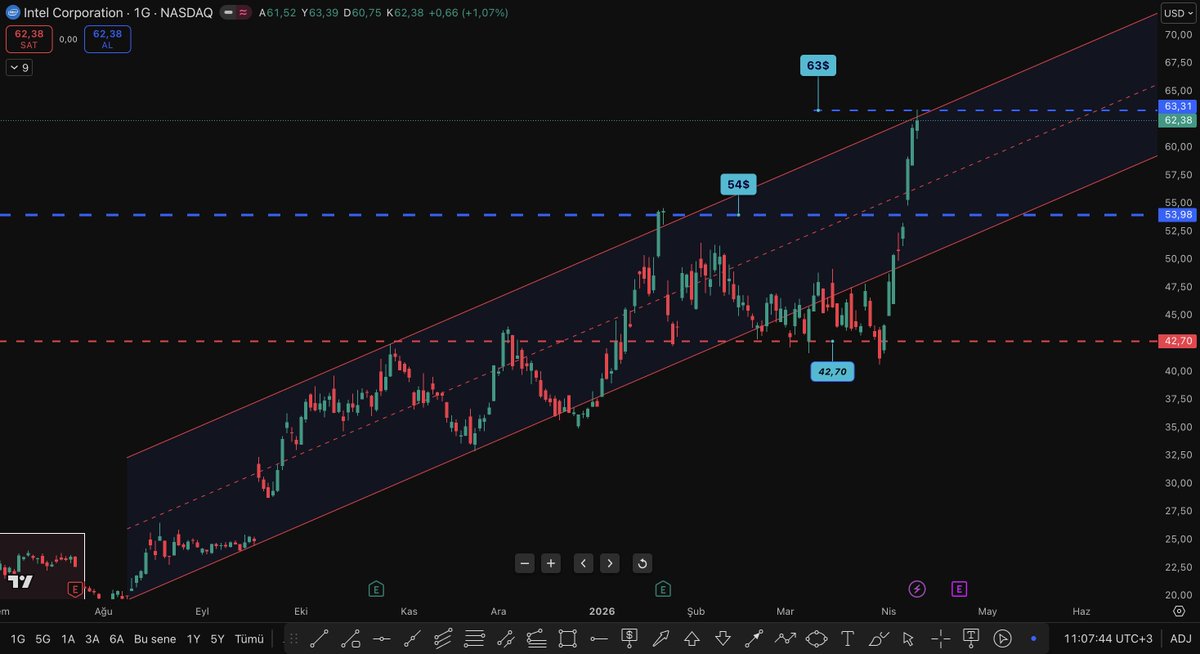1200x654 pixels.
Task: Select the arrow cursor pointer
Action: pos(909,638)
